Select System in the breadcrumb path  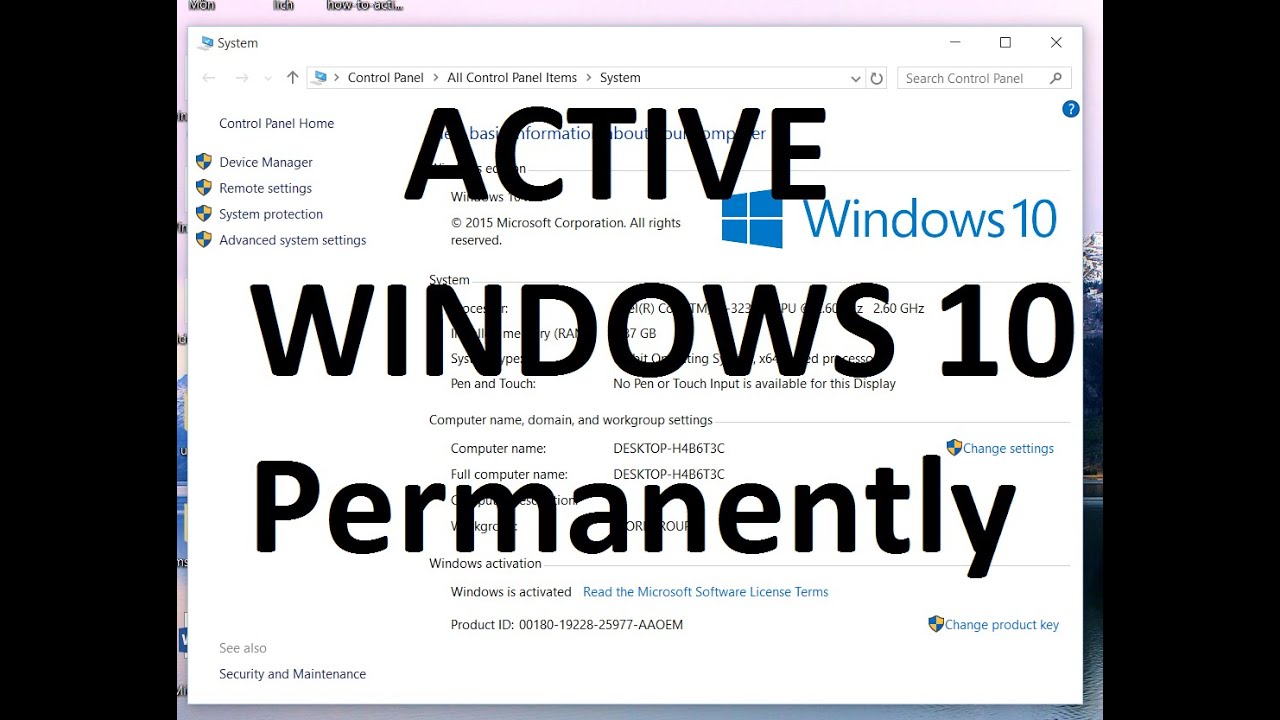click(x=620, y=78)
